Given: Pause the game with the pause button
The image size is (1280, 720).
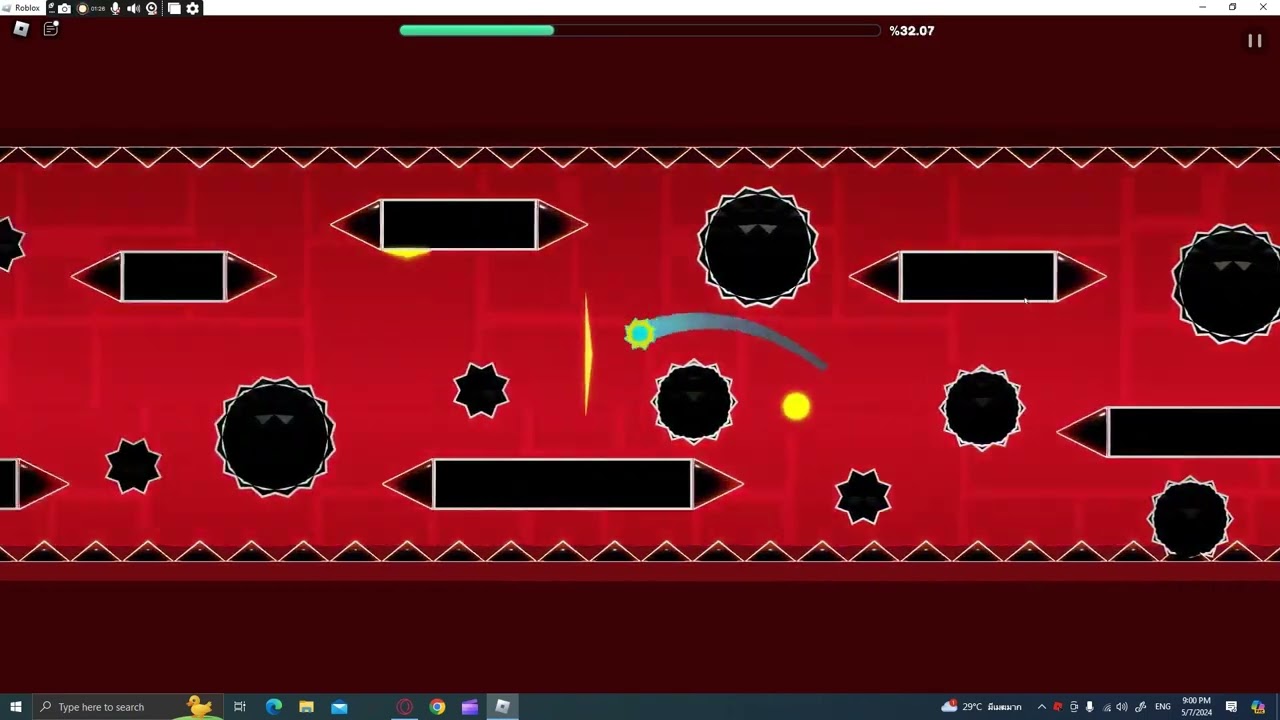Looking at the screenshot, I should (1254, 41).
